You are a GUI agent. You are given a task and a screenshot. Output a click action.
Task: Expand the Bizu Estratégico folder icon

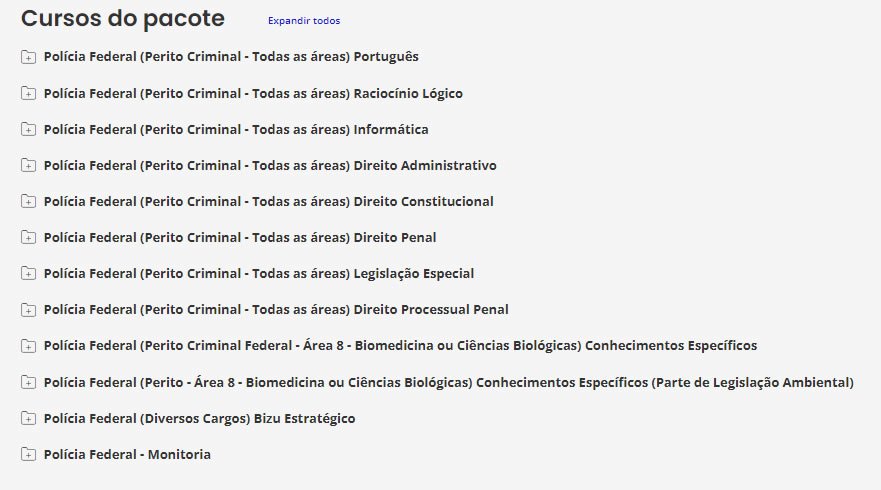[x=28, y=419]
